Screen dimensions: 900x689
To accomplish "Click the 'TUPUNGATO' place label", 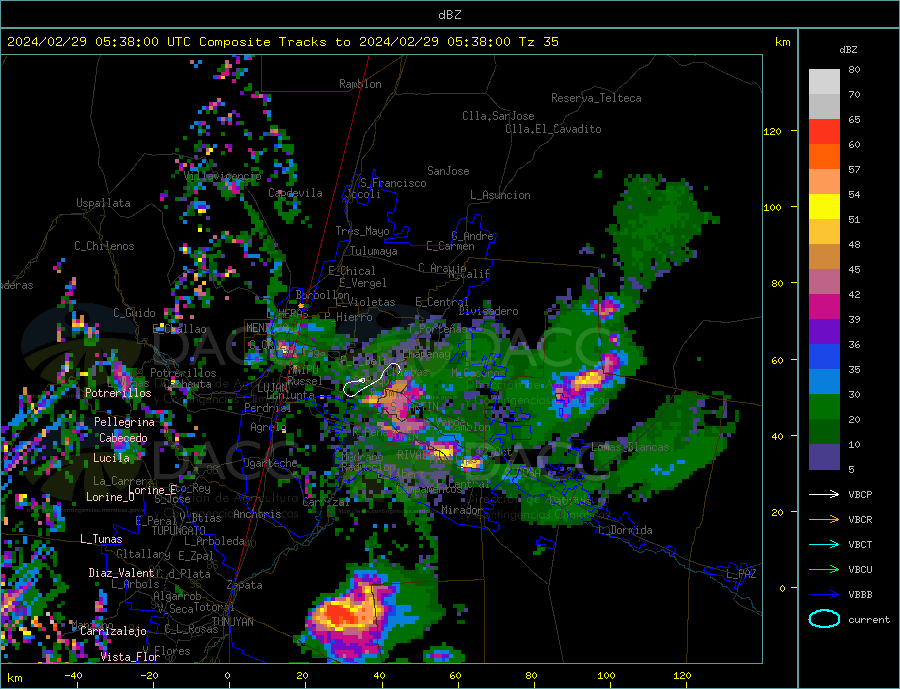I will pyautogui.click(x=178, y=531).
